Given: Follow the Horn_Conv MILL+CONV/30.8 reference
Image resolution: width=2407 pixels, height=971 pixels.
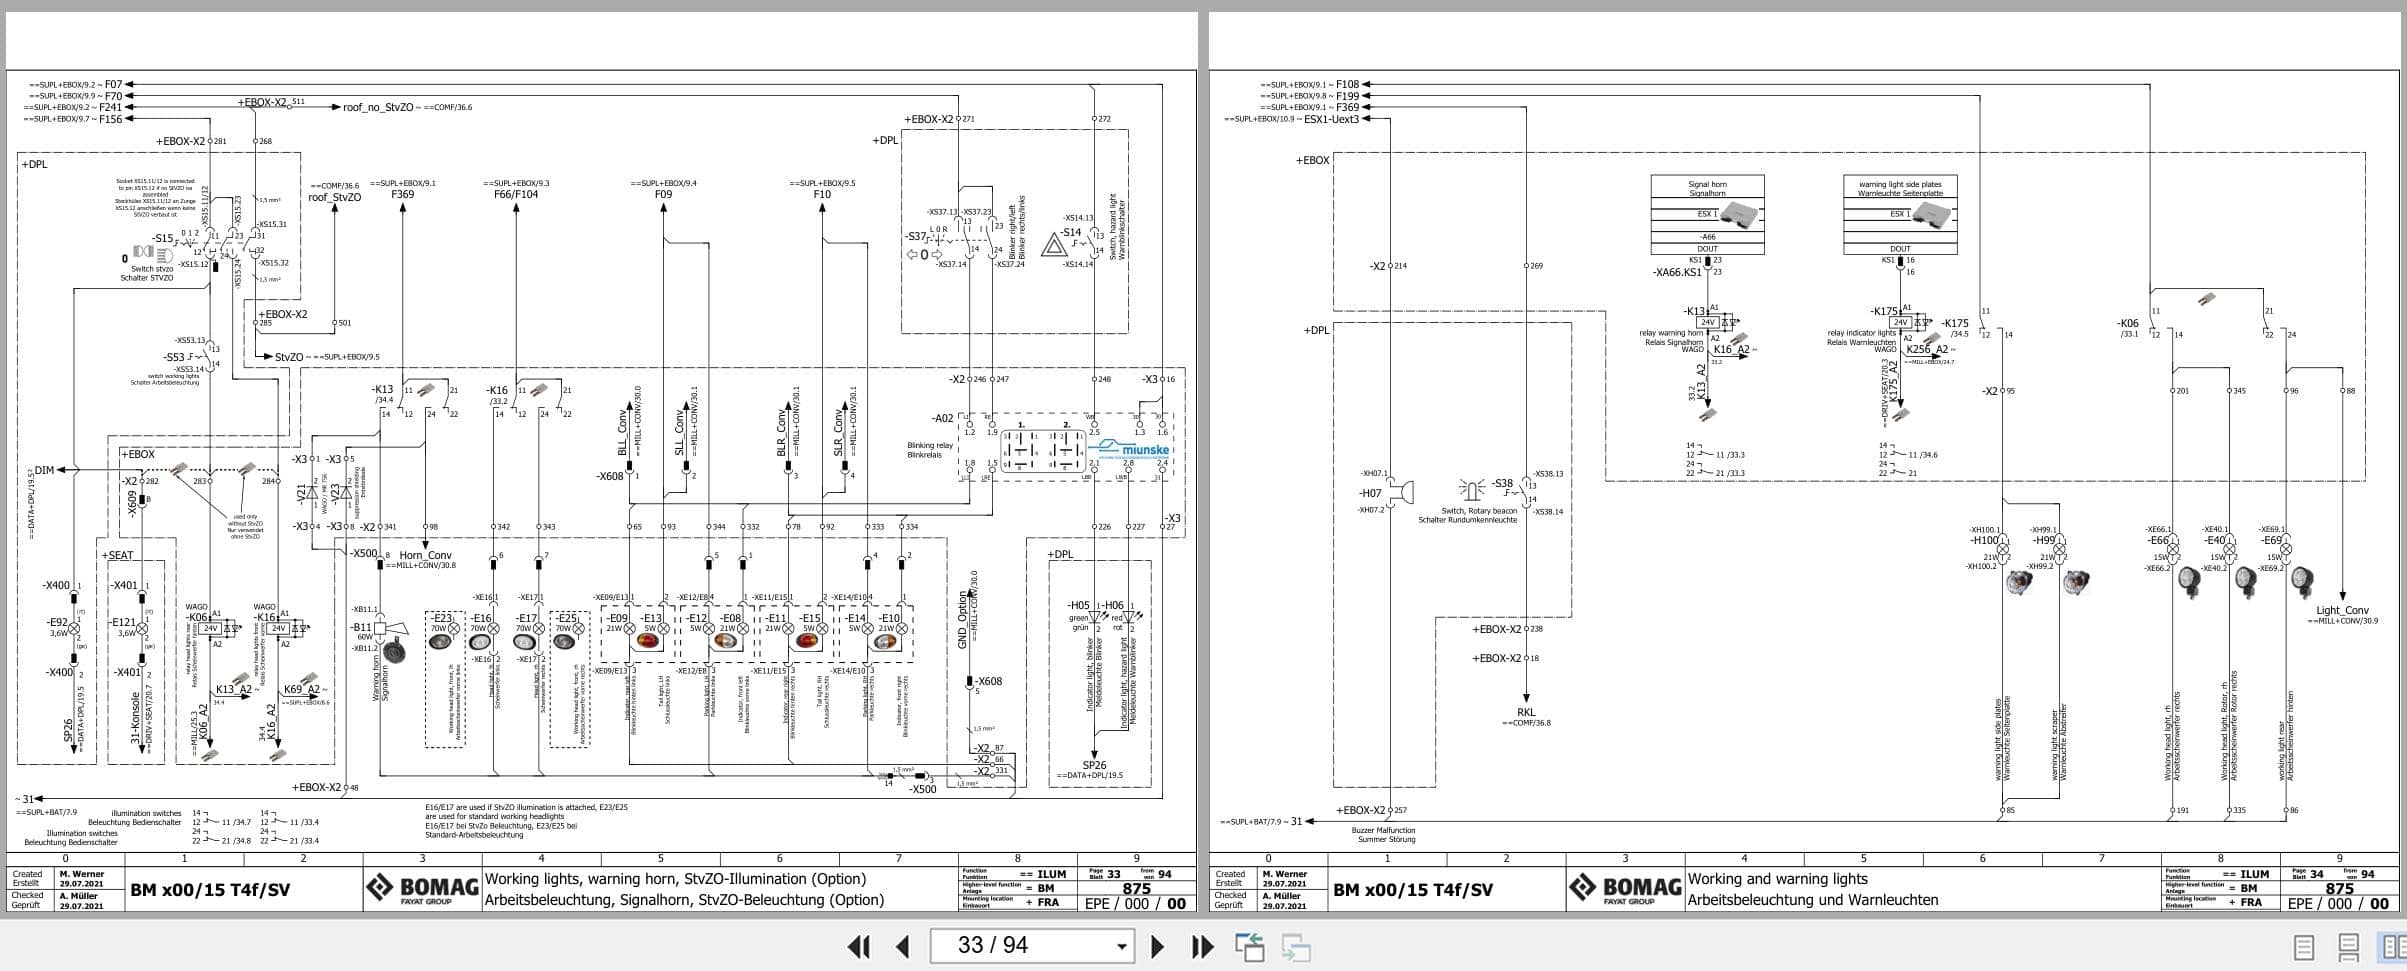Looking at the screenshot, I should click(424, 558).
